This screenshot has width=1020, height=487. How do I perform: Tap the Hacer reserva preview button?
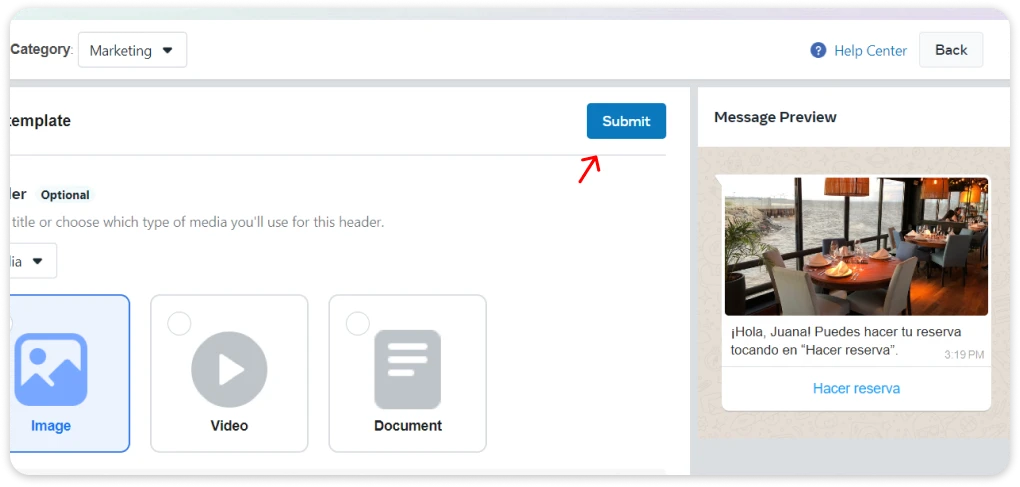[x=856, y=388]
